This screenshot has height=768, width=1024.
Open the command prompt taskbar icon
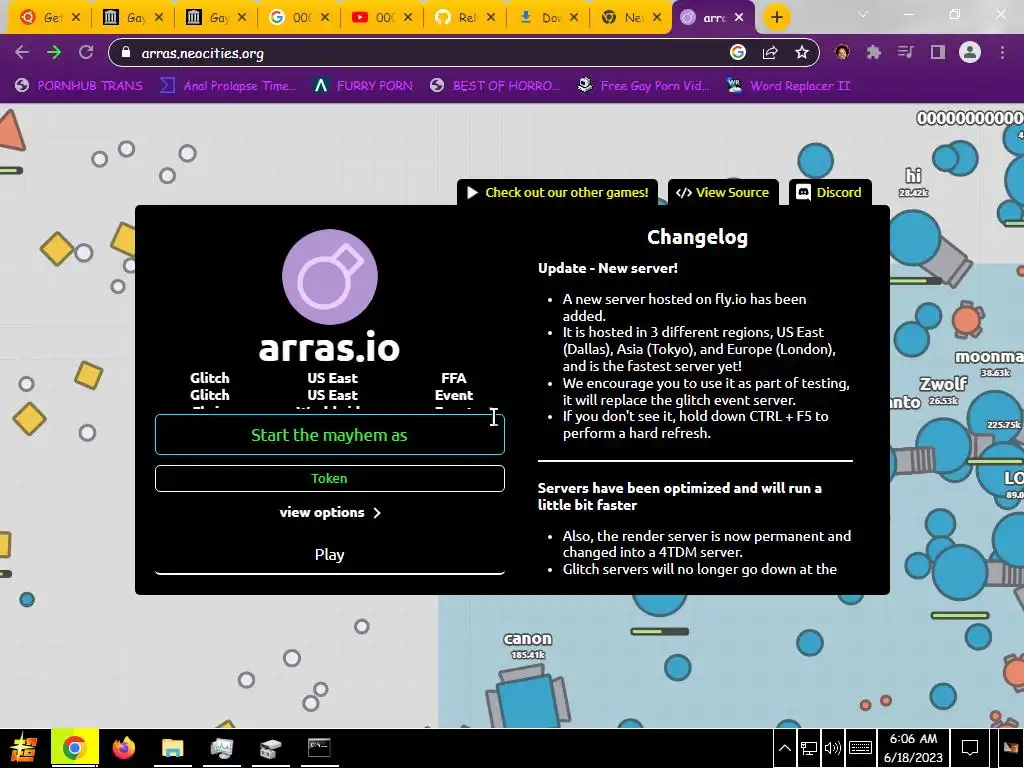point(319,748)
